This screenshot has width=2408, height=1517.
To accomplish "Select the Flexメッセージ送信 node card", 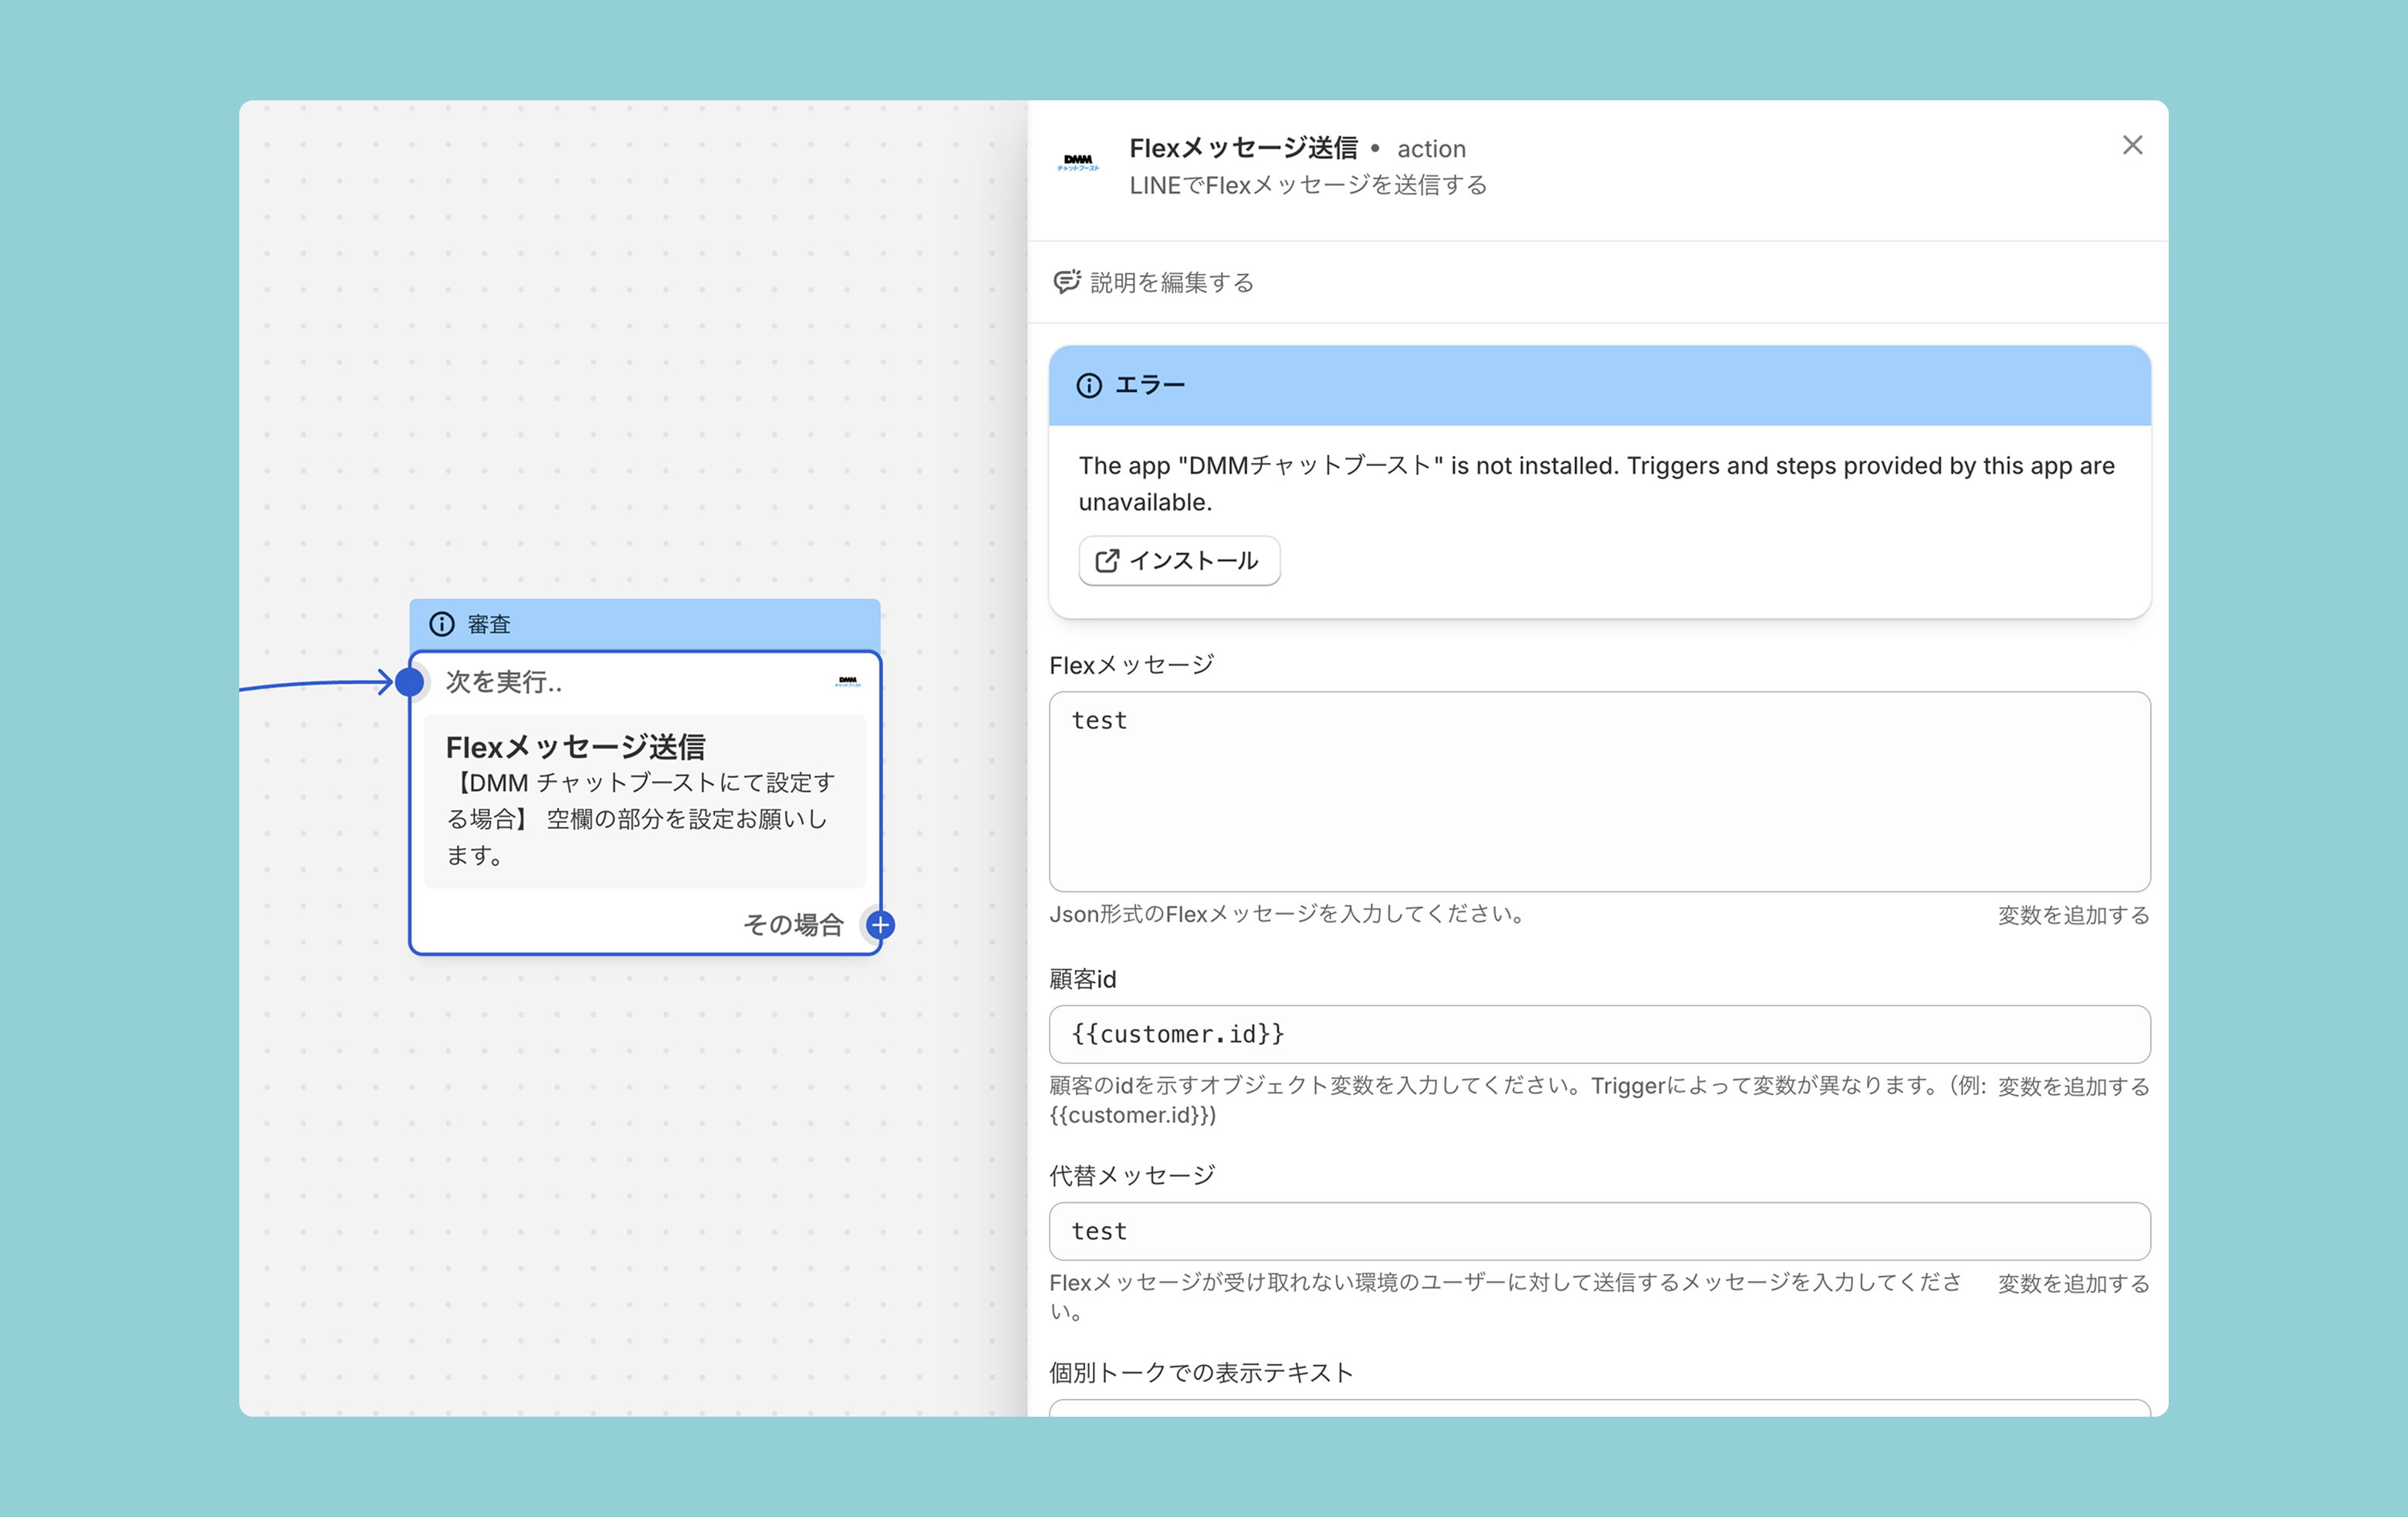I will click(644, 800).
